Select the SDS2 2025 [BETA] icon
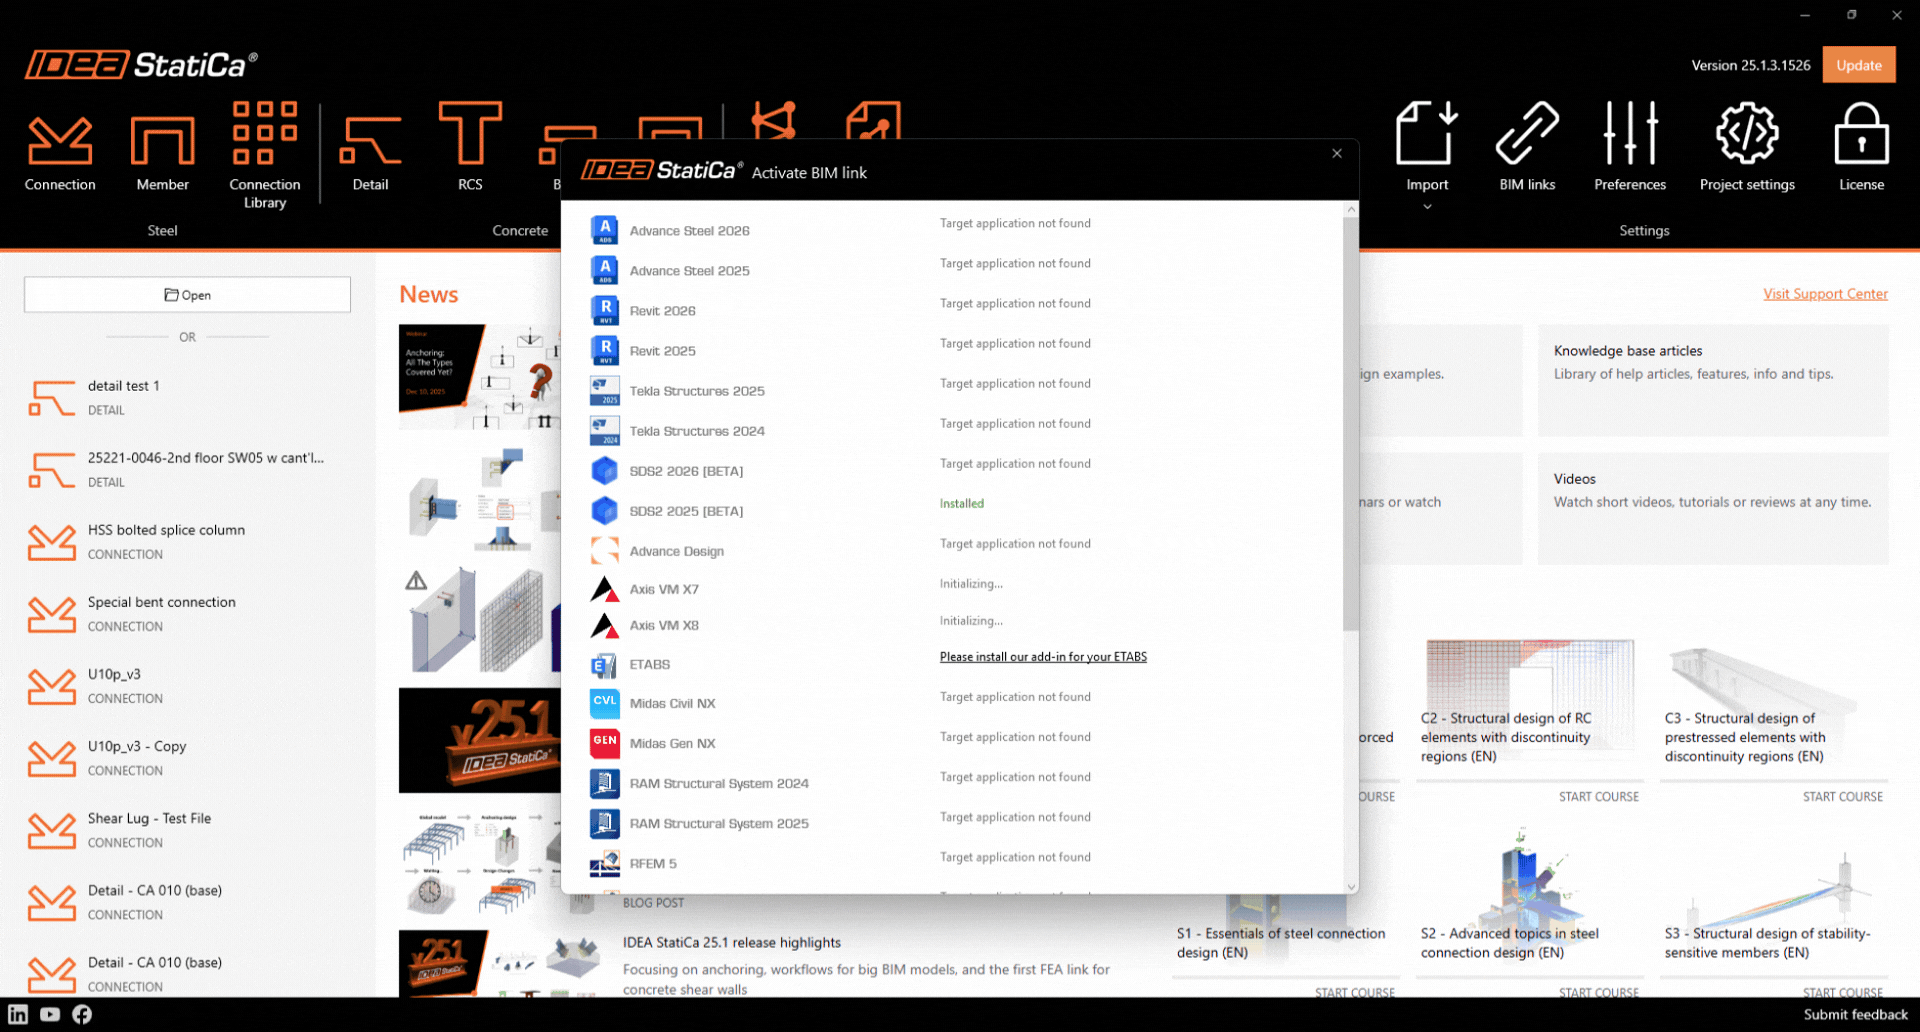Image resolution: width=1920 pixels, height=1032 pixels. pos(604,510)
